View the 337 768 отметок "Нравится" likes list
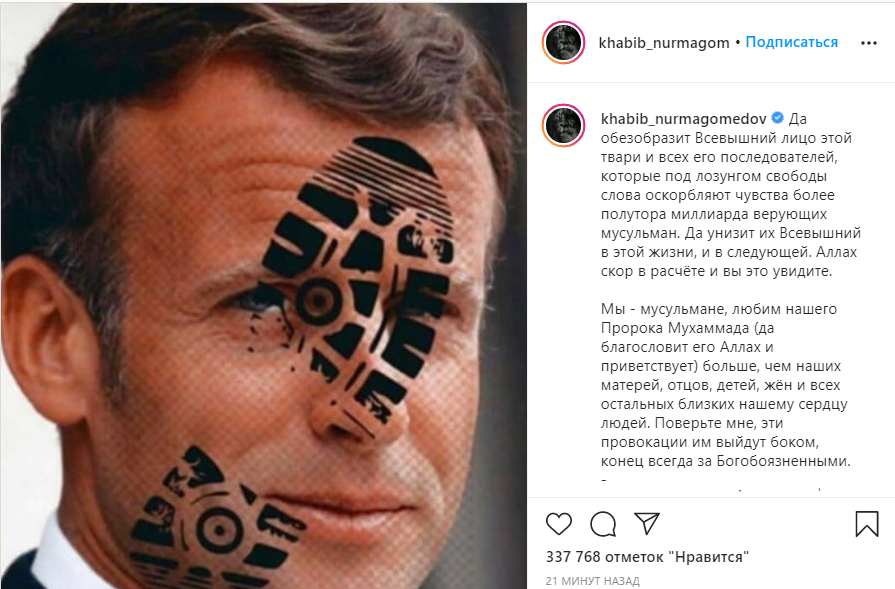 tap(647, 556)
